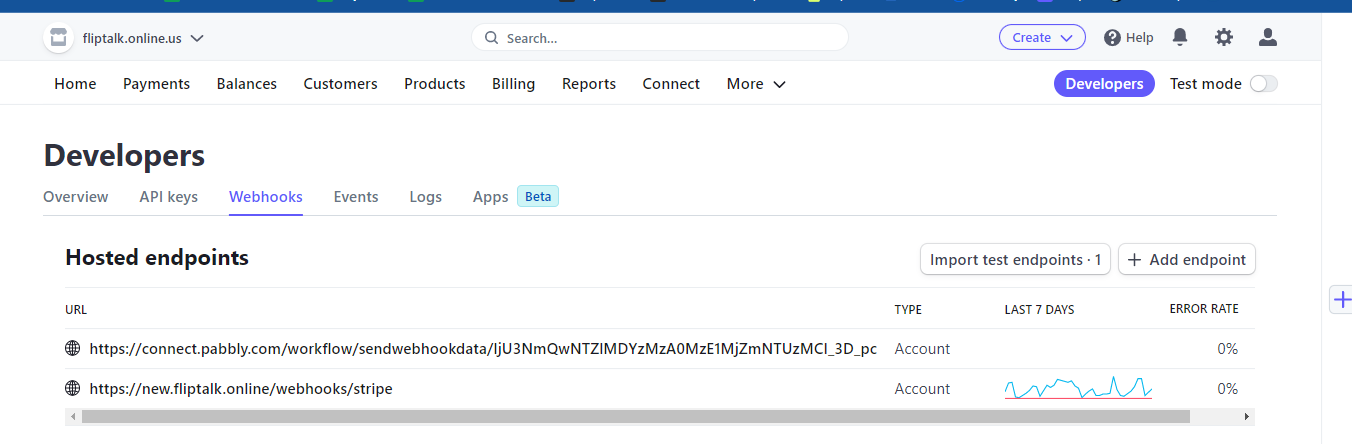The image size is (1352, 444).
Task: Open Reports in the navigation
Action: click(588, 84)
